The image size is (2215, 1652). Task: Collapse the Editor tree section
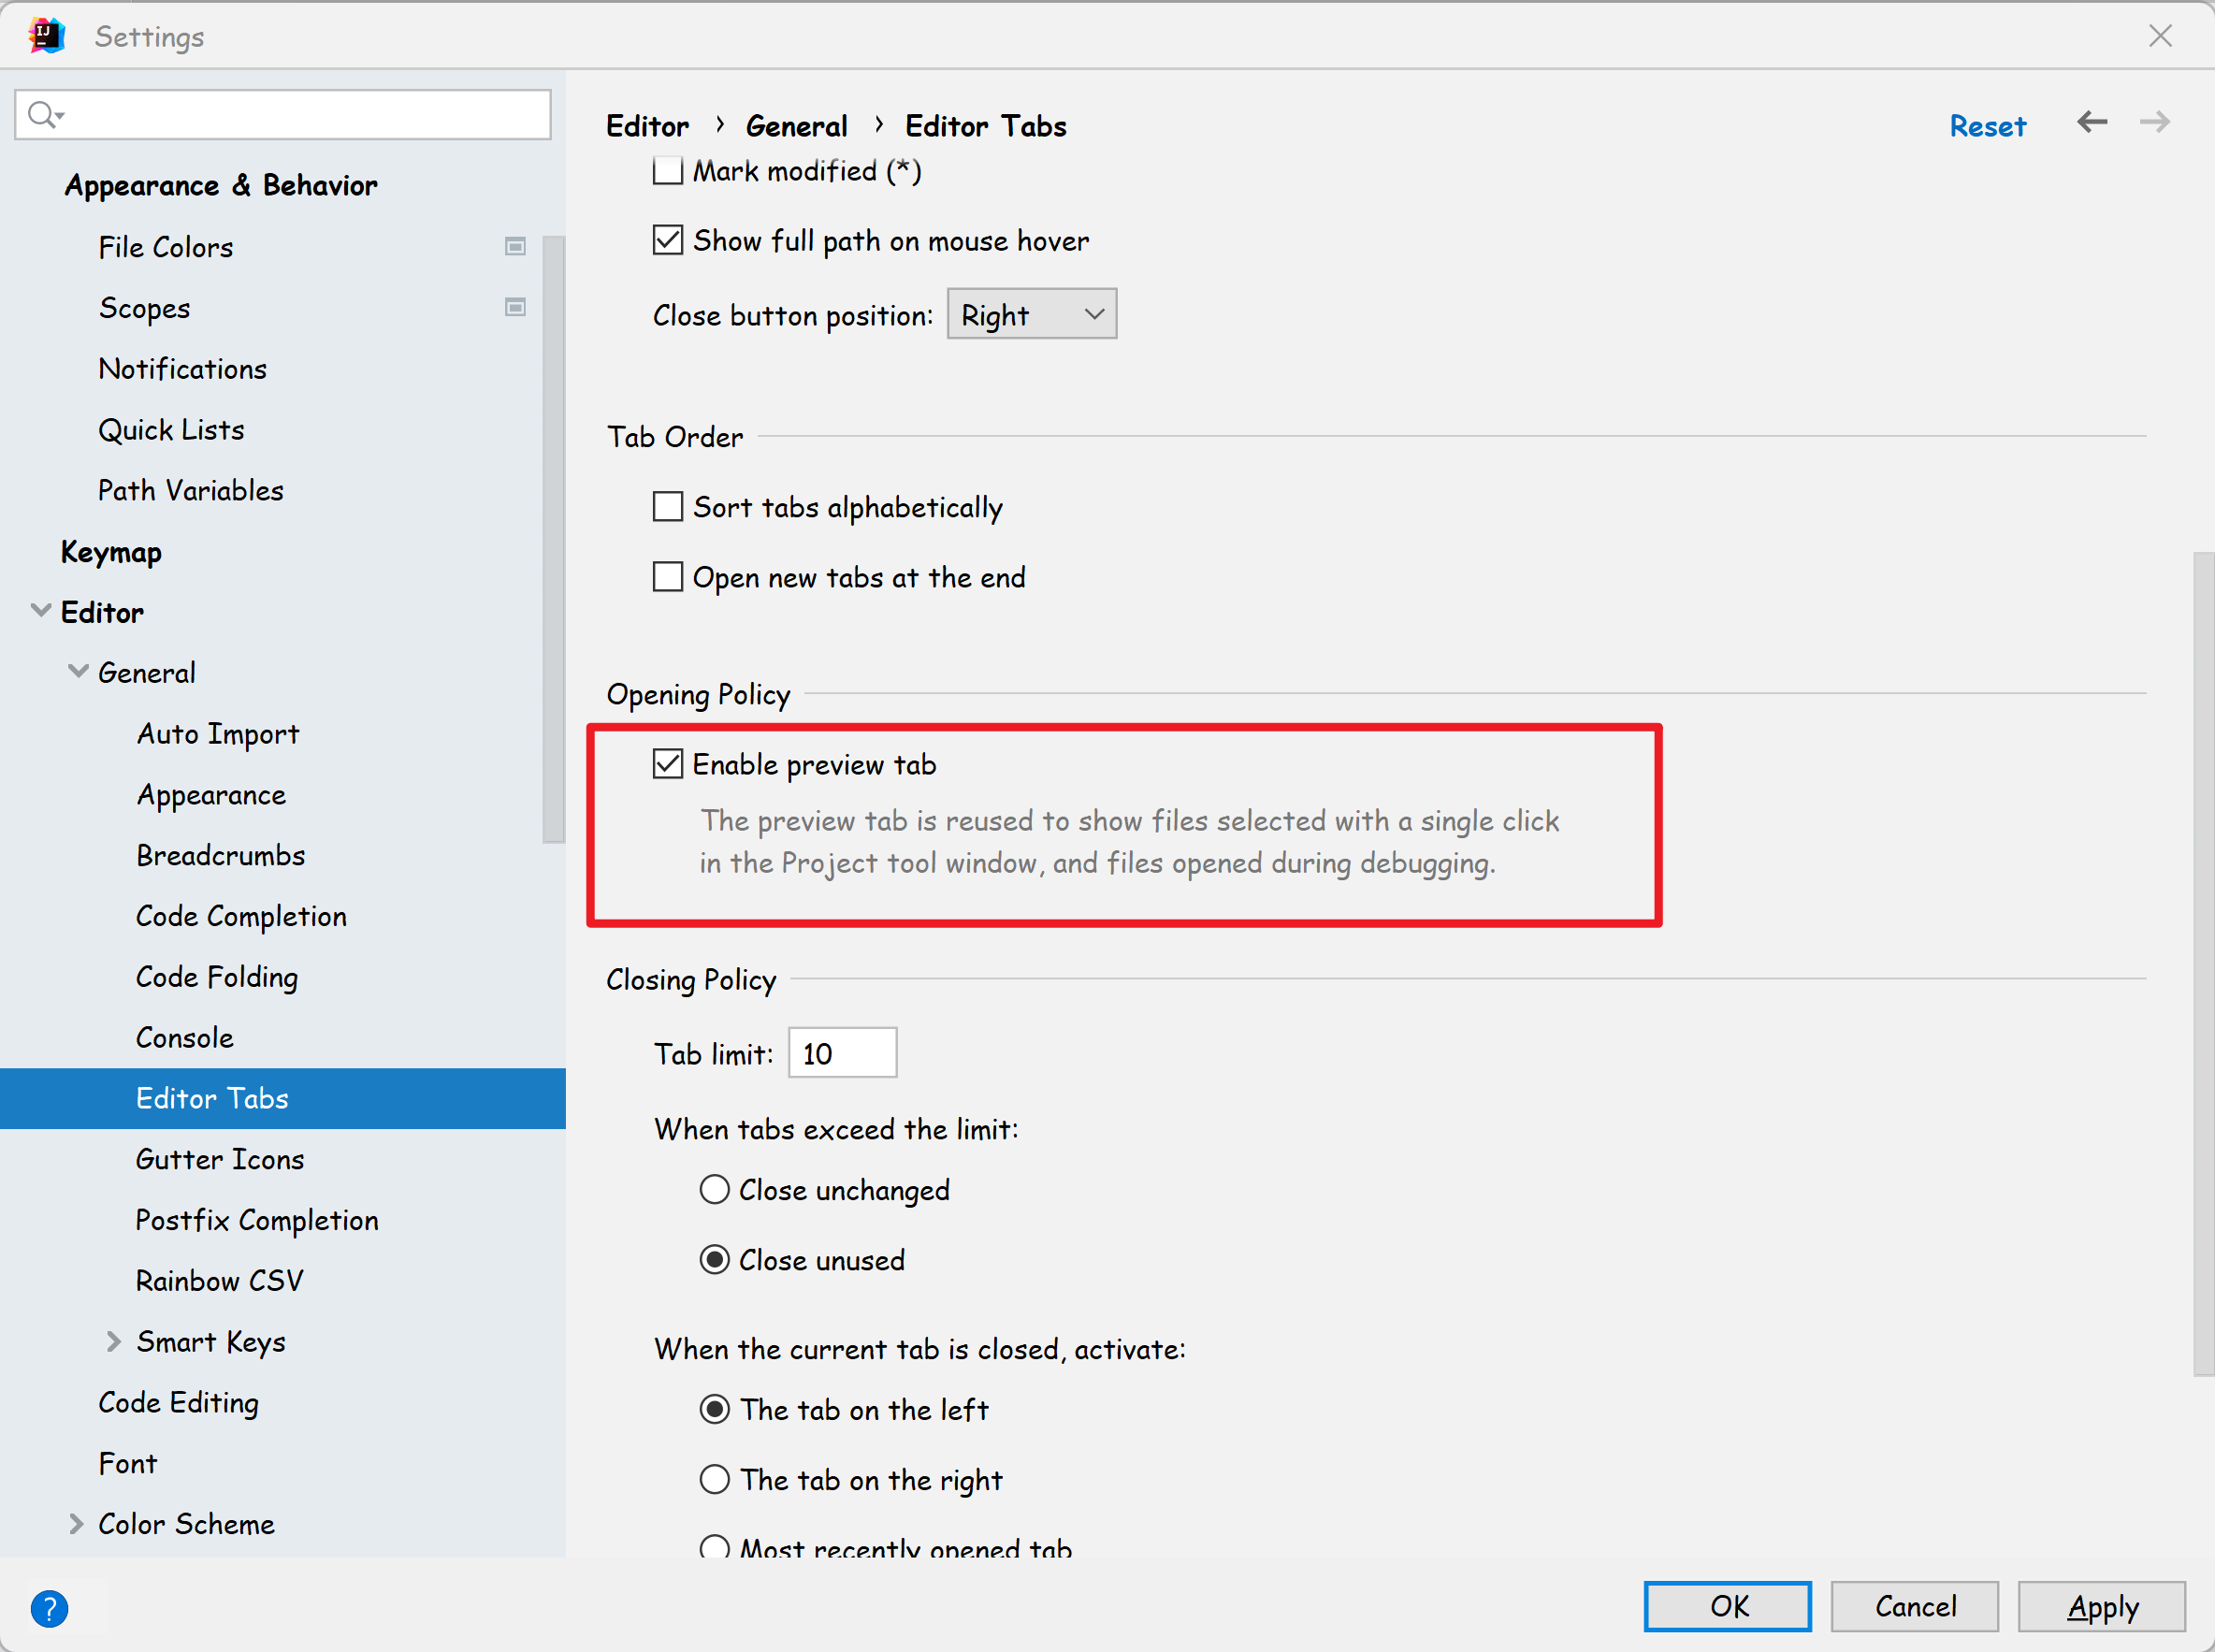41,611
